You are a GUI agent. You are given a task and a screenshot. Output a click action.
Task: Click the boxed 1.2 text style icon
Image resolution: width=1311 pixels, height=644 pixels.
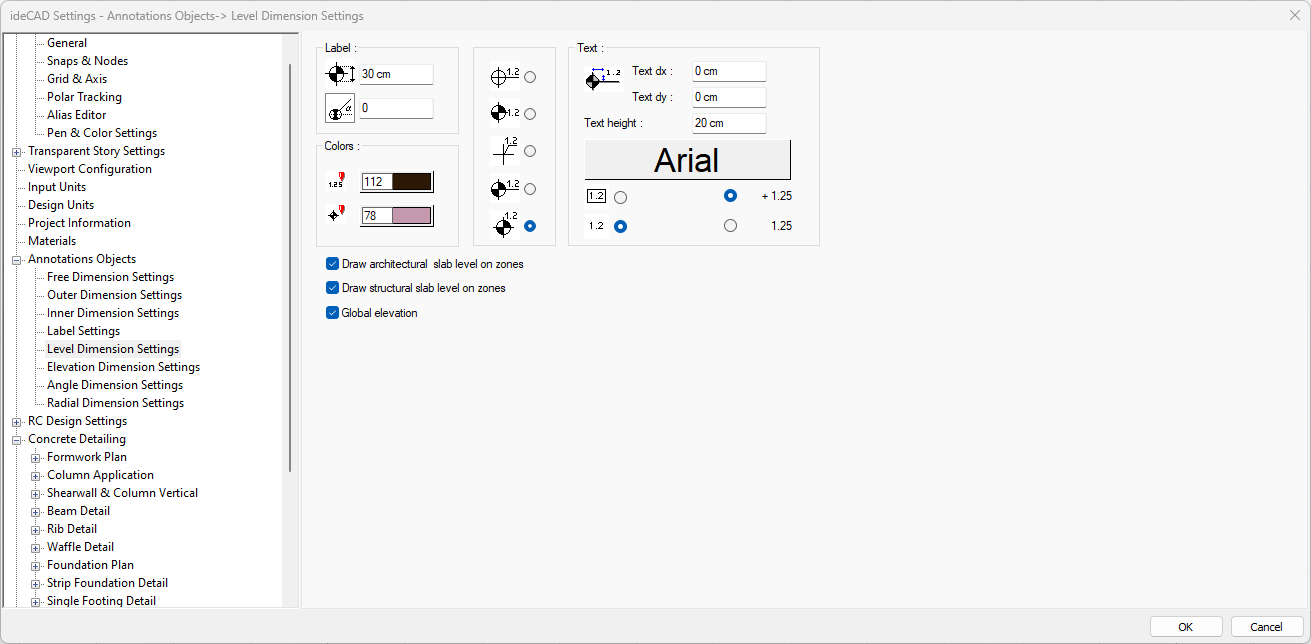[x=596, y=196]
